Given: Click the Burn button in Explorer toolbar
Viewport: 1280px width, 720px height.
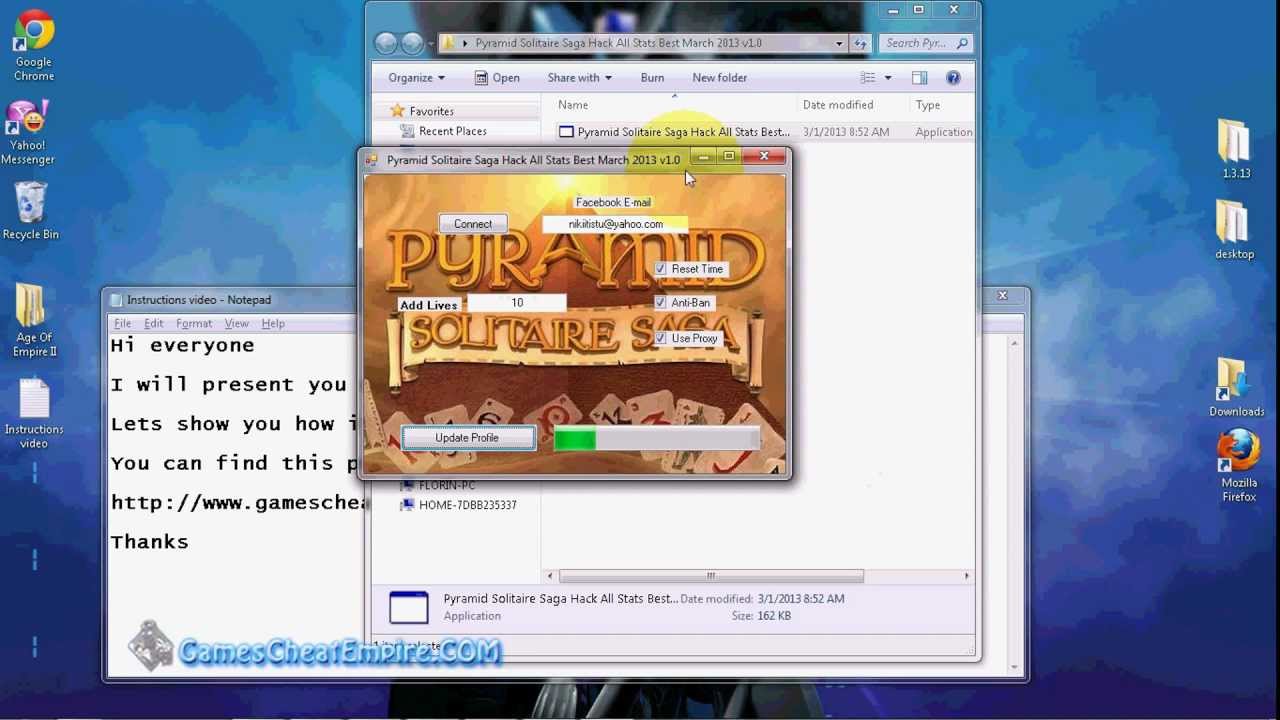Looking at the screenshot, I should pos(652,78).
